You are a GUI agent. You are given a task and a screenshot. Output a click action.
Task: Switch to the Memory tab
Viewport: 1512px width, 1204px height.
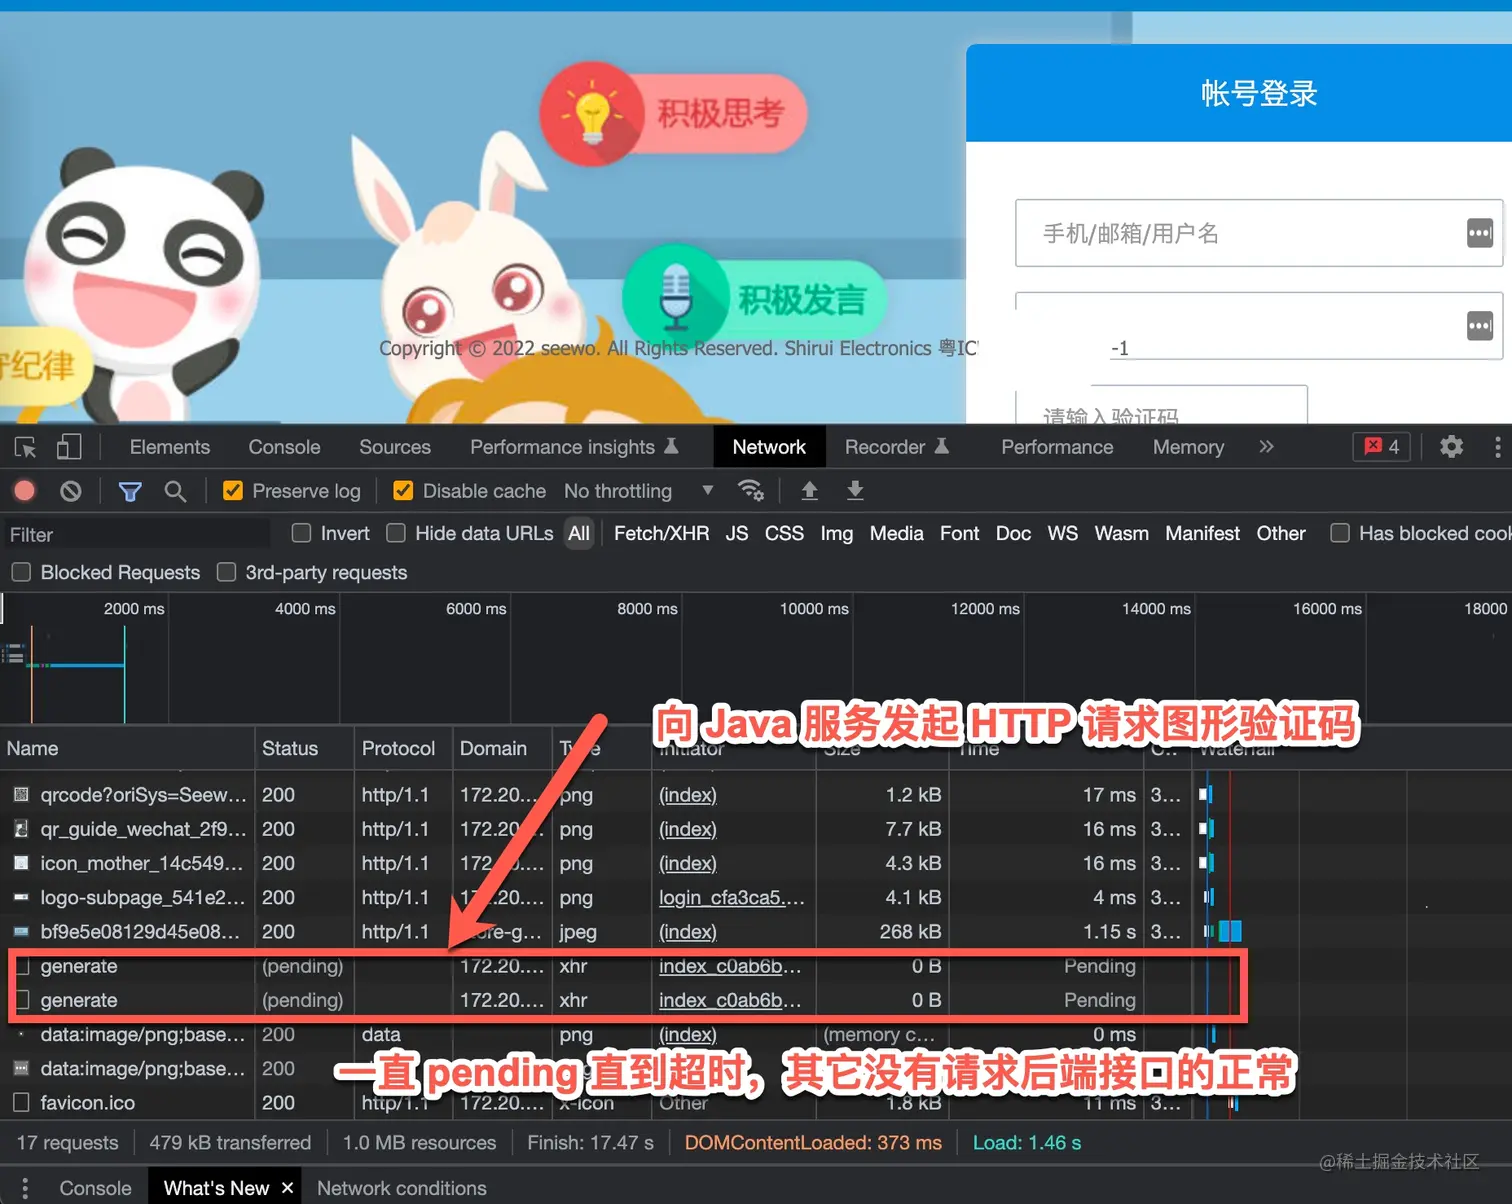(1188, 447)
